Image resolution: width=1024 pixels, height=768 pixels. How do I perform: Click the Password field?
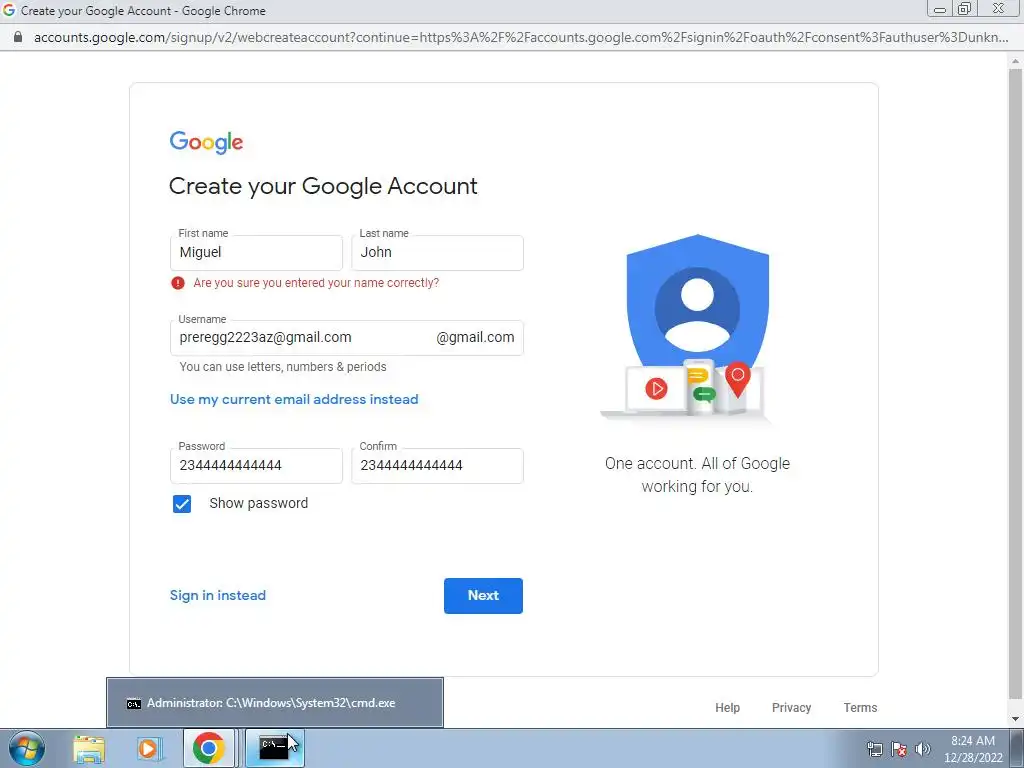pyautogui.click(x=256, y=466)
